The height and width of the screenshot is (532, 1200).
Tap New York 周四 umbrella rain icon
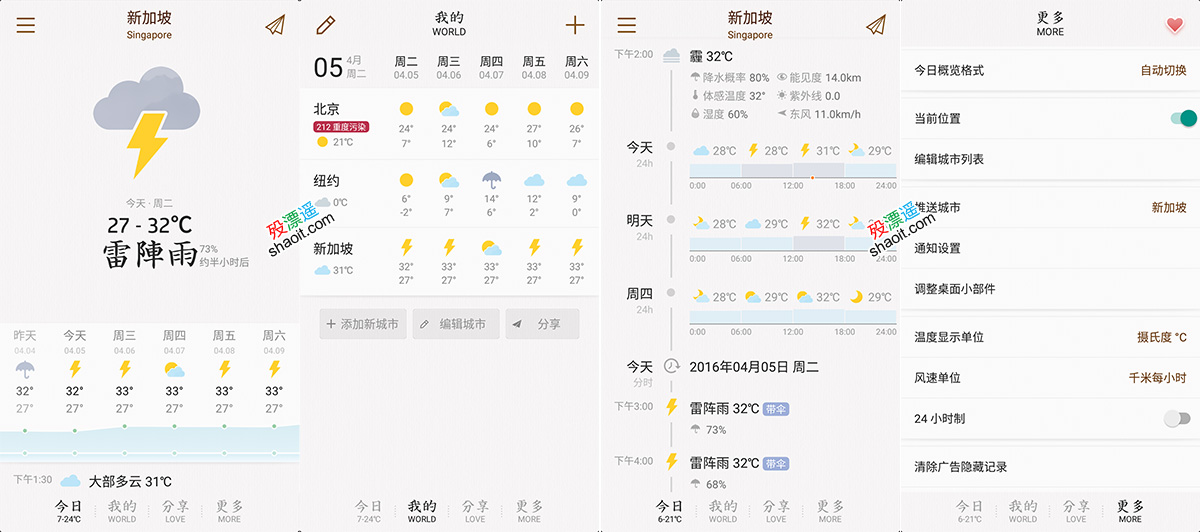point(491,180)
